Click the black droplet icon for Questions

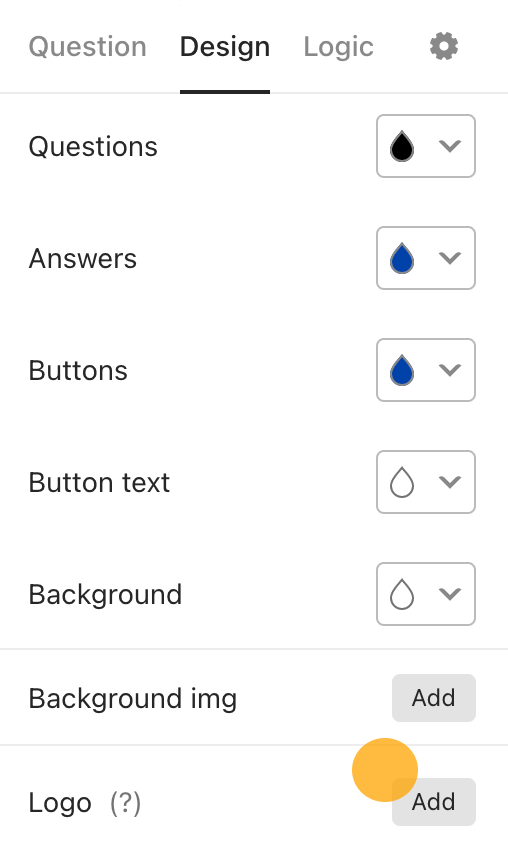[x=402, y=146]
